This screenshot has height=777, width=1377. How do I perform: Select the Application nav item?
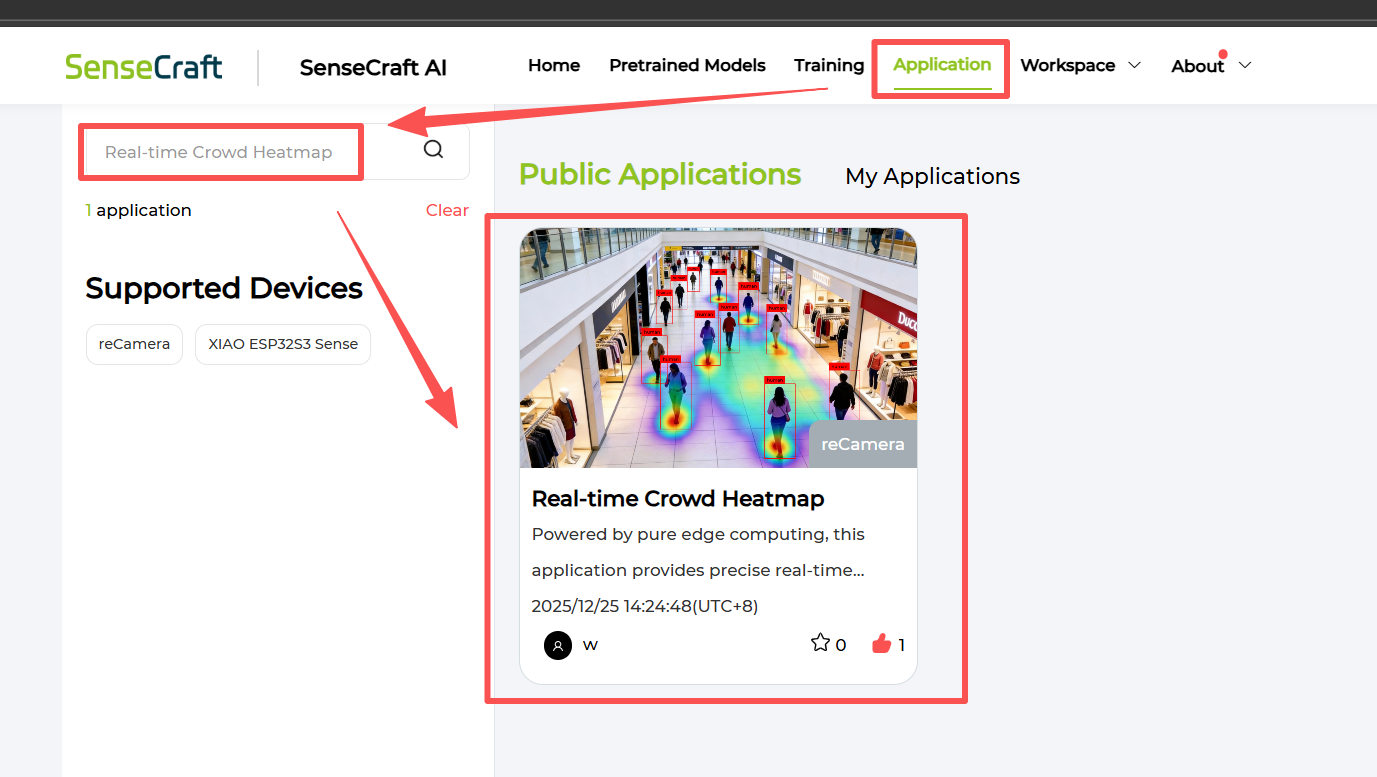942,65
